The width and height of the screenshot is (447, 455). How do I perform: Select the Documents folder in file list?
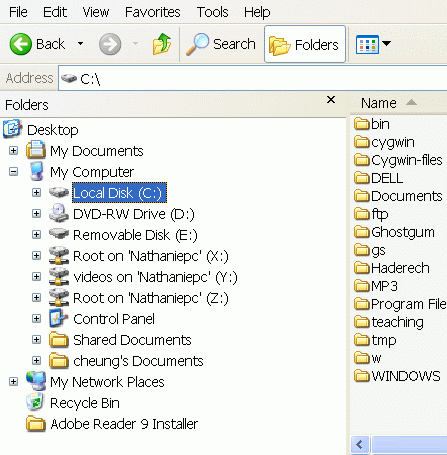click(398, 196)
